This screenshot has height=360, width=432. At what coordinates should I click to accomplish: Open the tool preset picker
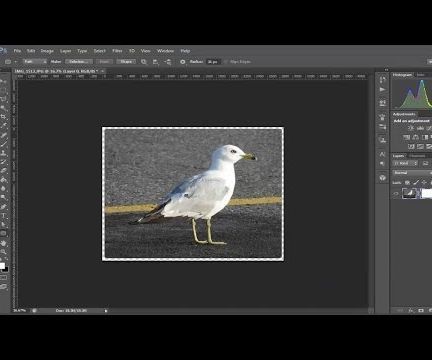point(10,62)
